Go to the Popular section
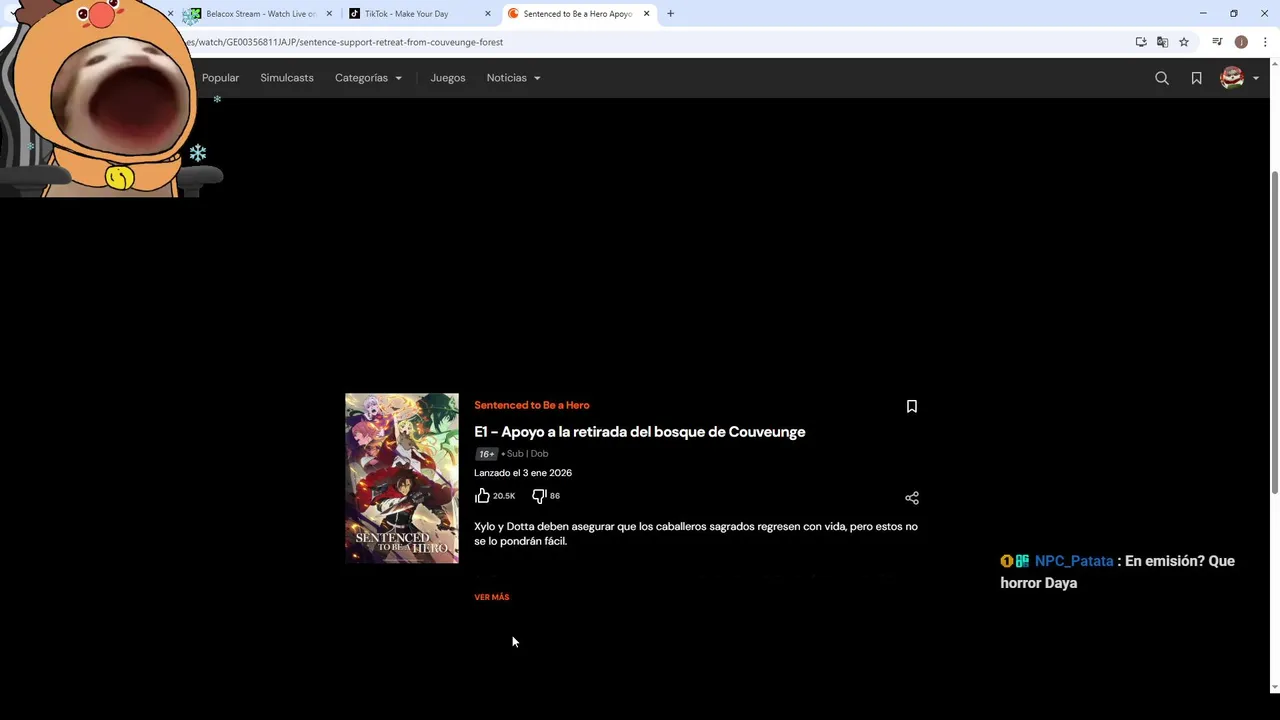This screenshot has height=720, width=1280. coord(220,78)
